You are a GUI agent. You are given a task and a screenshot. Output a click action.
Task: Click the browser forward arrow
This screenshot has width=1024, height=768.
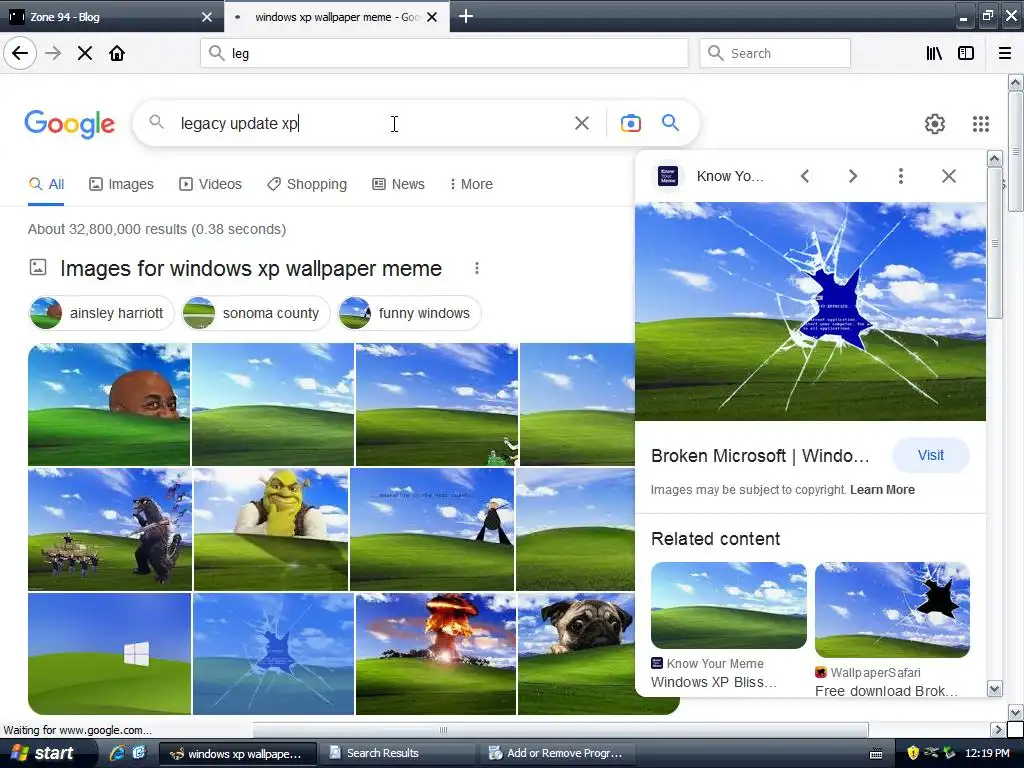click(54, 54)
